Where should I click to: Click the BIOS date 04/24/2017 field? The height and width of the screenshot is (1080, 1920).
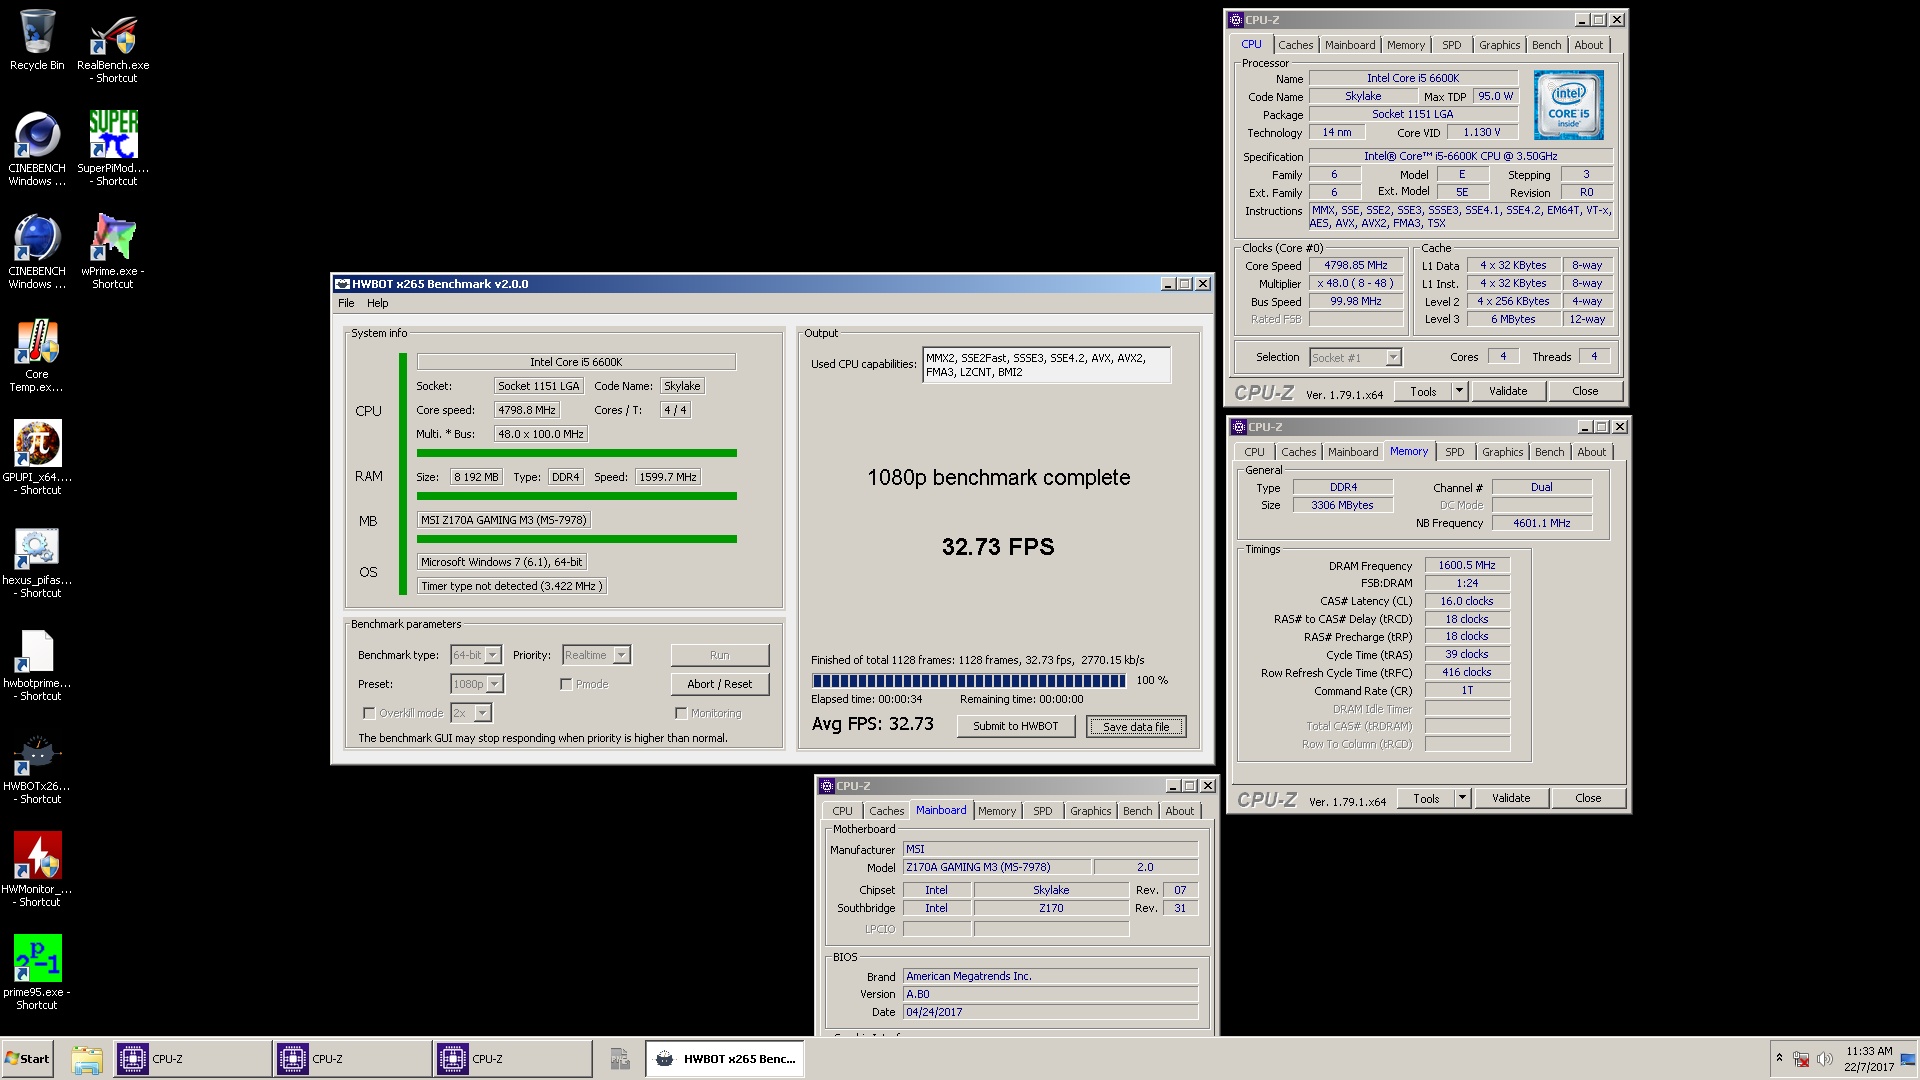pyautogui.click(x=1050, y=1012)
